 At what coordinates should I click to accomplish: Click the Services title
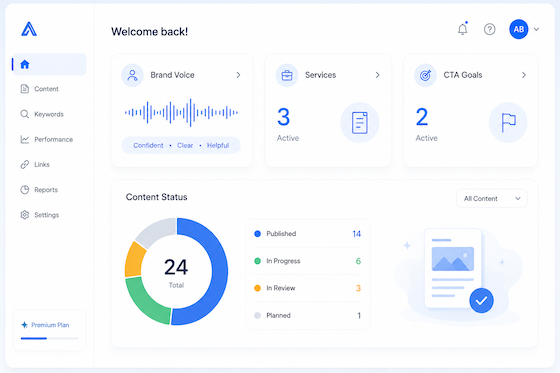320,75
